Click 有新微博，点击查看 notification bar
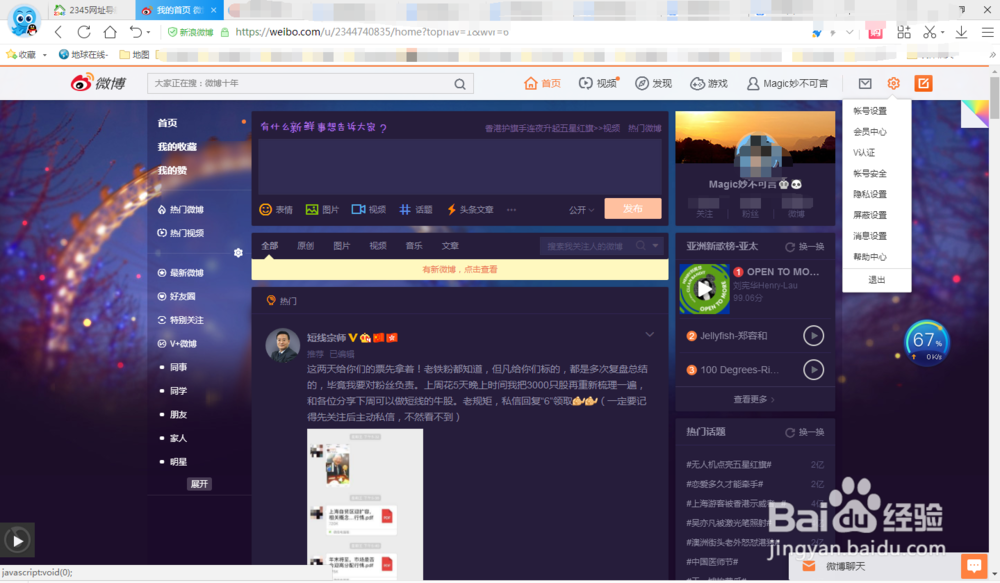 460,269
